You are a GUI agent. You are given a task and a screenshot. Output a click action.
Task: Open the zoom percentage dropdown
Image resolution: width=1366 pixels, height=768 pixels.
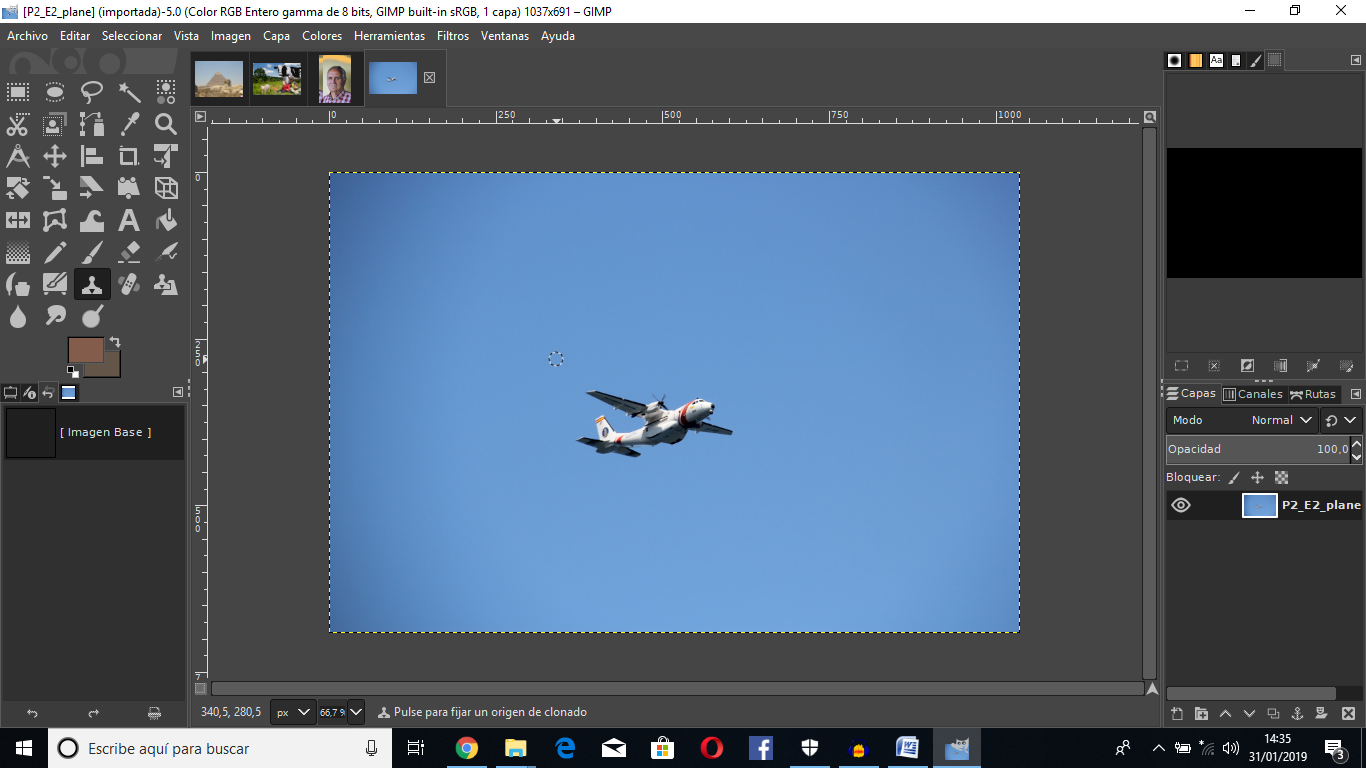click(356, 713)
